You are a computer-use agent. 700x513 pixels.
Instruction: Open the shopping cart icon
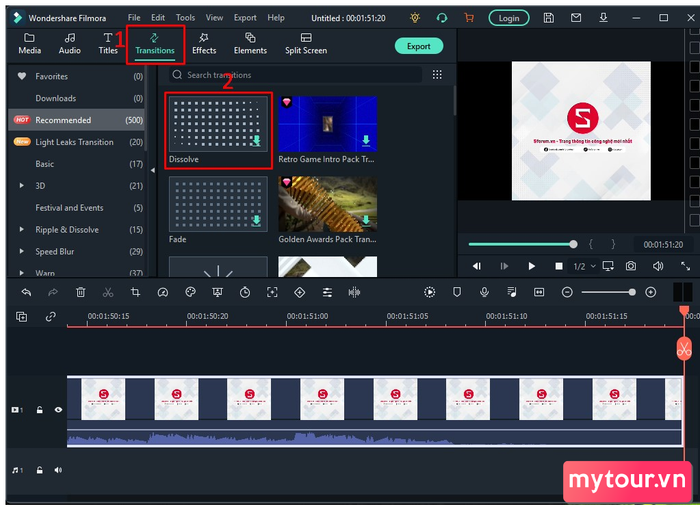point(469,18)
